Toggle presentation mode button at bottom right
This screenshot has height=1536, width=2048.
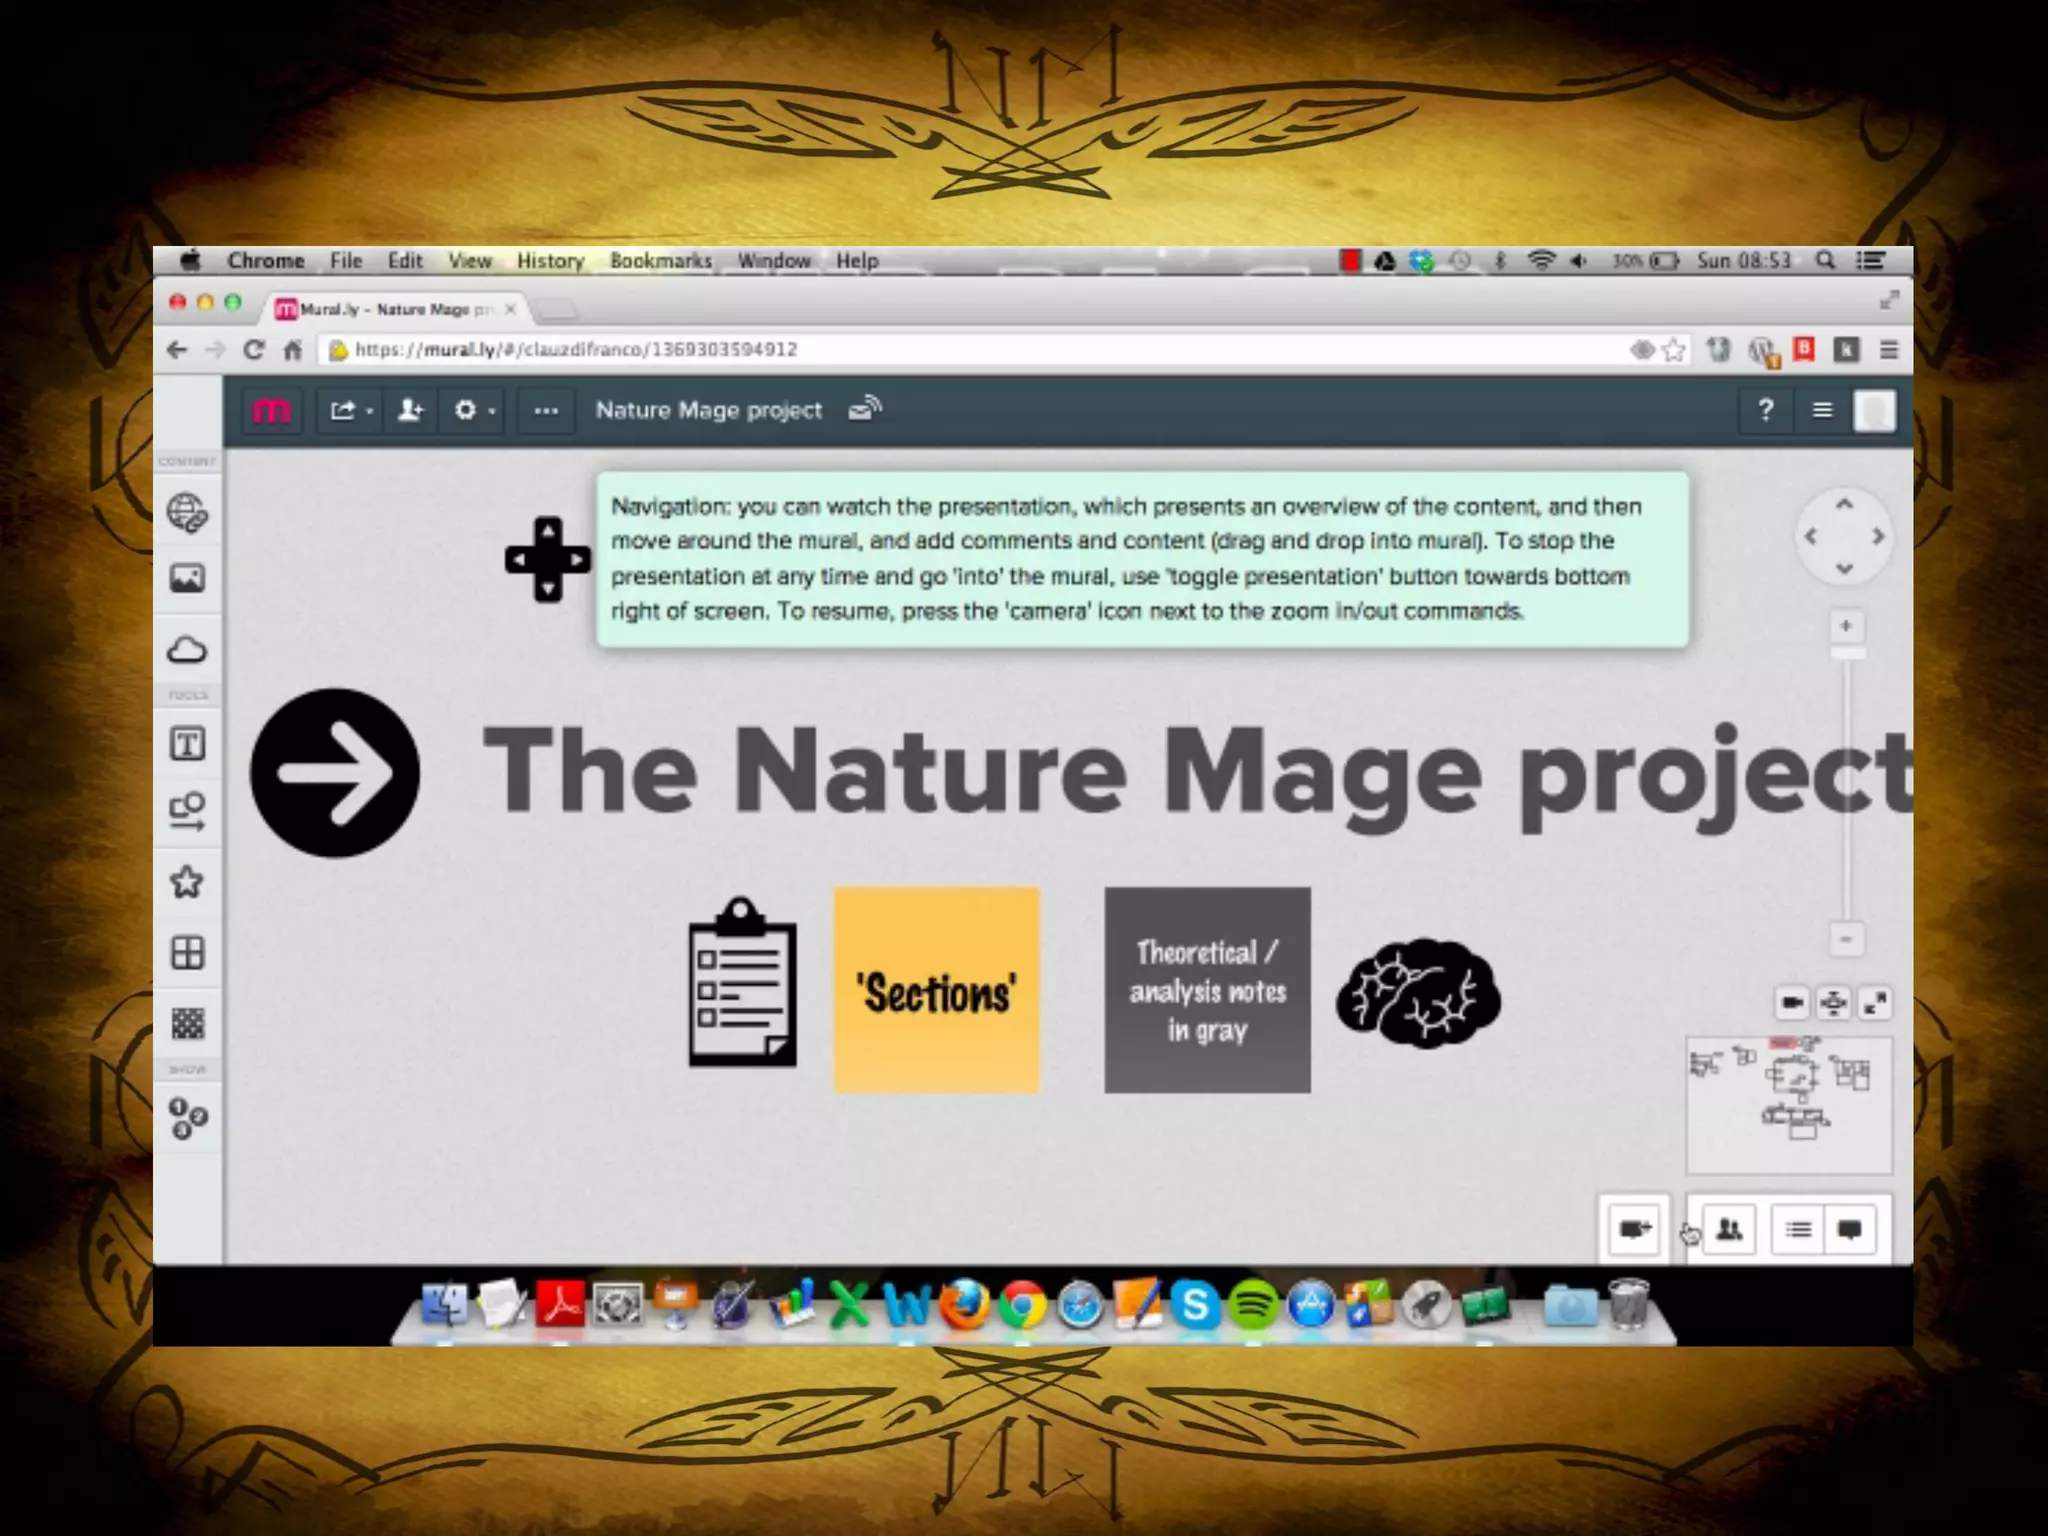tap(1634, 1229)
